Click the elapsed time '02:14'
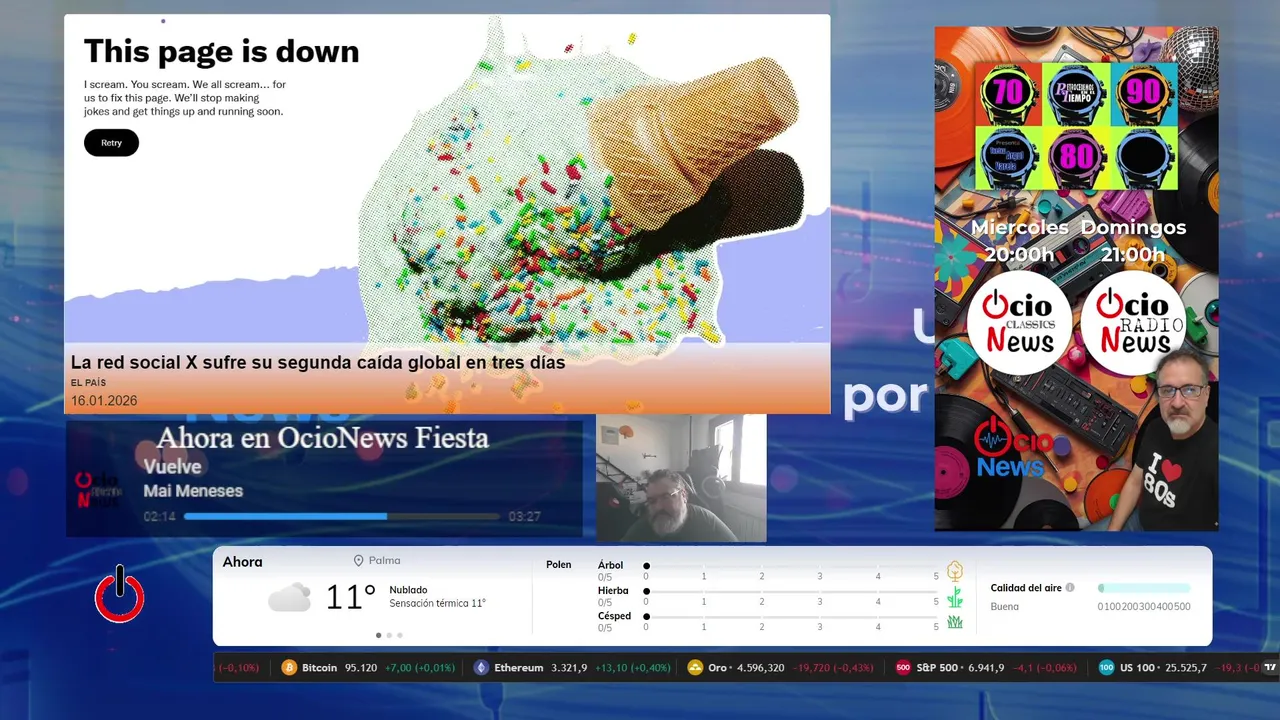This screenshot has width=1280, height=720. pyautogui.click(x=160, y=517)
